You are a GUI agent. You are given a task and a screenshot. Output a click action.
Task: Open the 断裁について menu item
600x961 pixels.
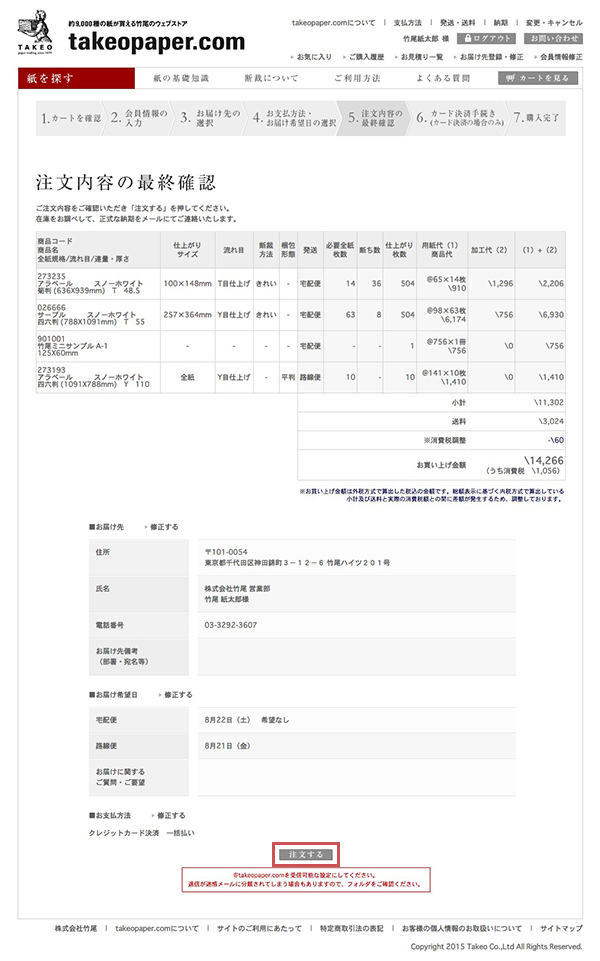tap(271, 78)
